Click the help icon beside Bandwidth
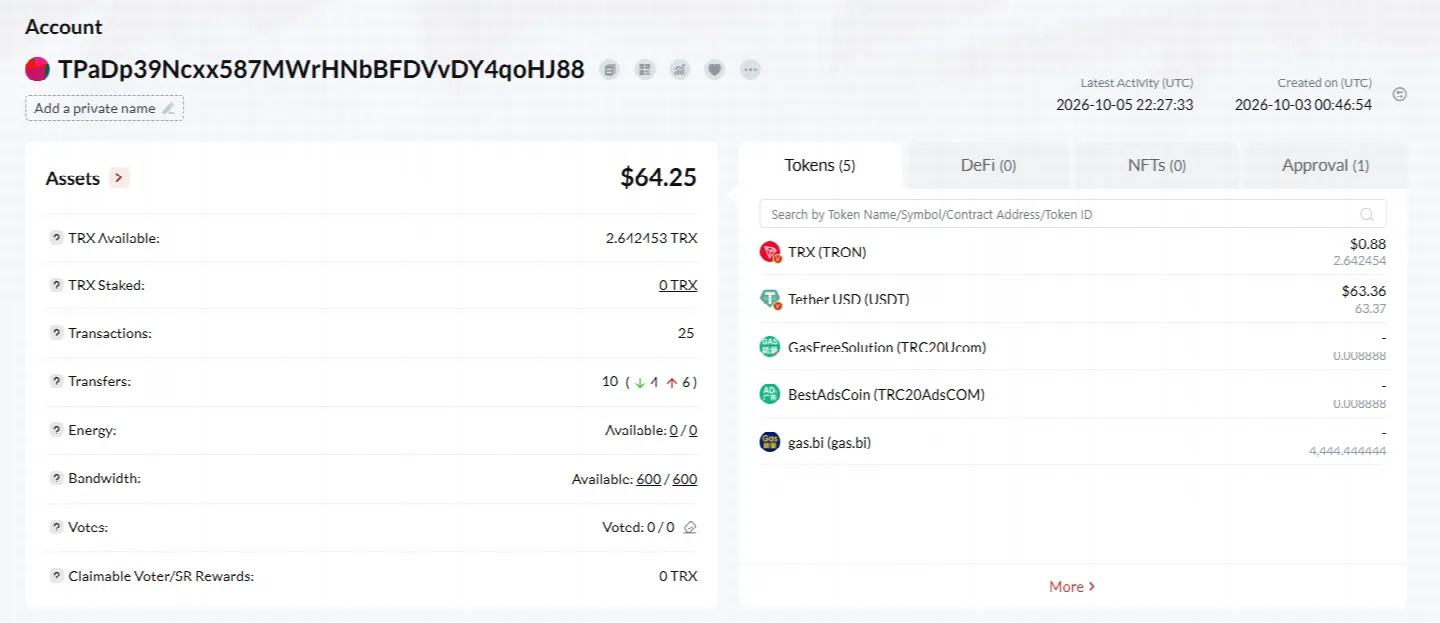 57,478
